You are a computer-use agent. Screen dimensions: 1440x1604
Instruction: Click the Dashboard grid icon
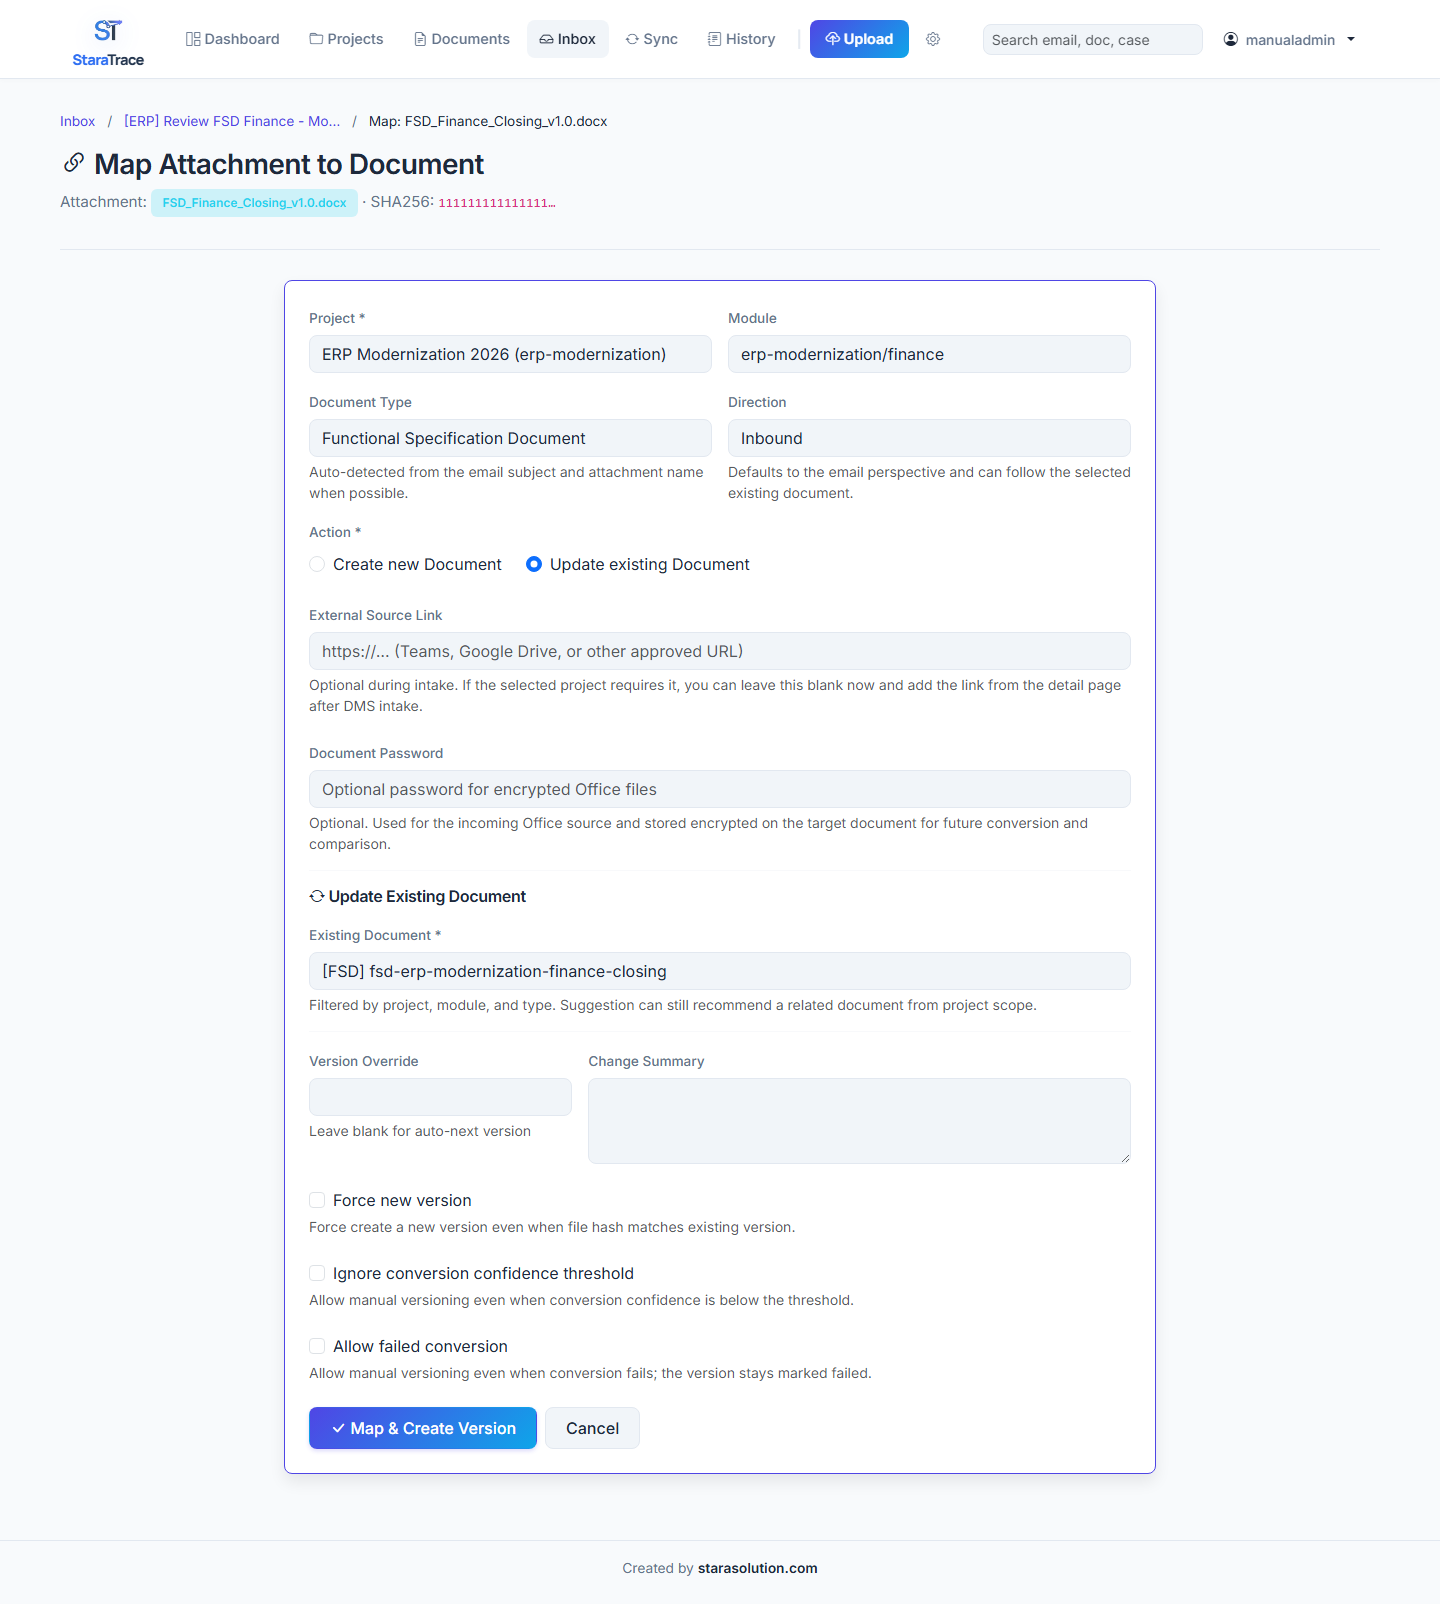pos(193,39)
